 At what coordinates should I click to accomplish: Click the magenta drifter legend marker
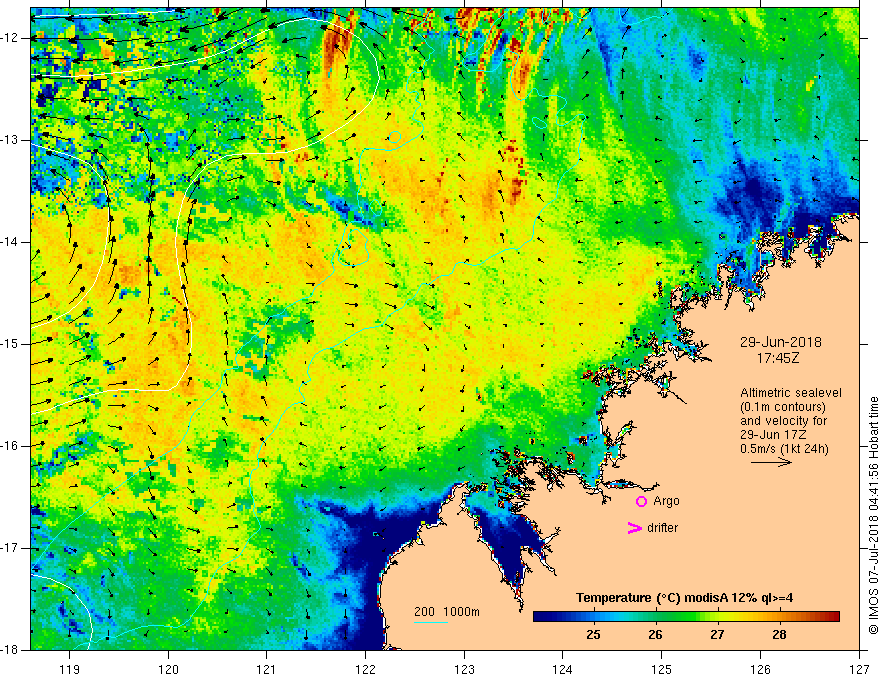(x=635, y=528)
